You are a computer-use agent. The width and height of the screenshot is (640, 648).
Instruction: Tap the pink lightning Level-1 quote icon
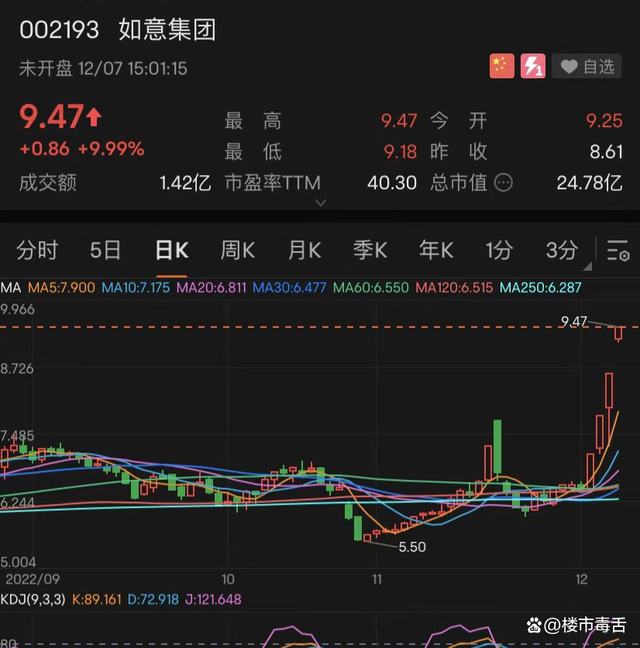pyautogui.click(x=533, y=66)
